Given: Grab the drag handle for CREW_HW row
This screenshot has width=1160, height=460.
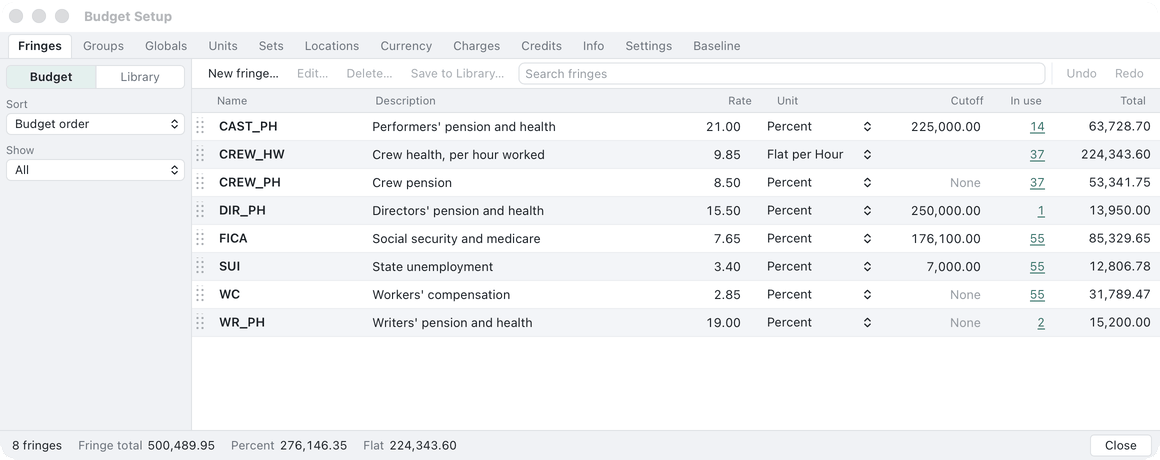Looking at the screenshot, I should click(200, 155).
